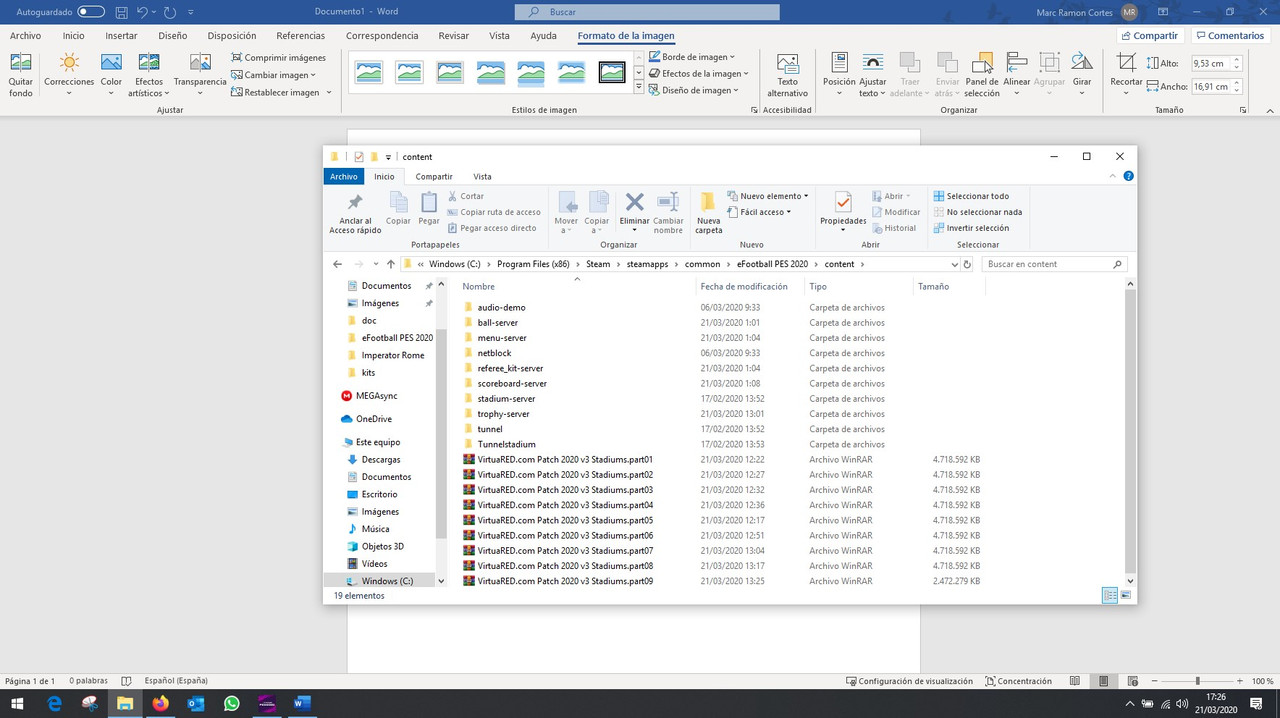This screenshot has width=1280, height=718.
Task: Click Buscar en content search box
Action: click(x=1055, y=264)
